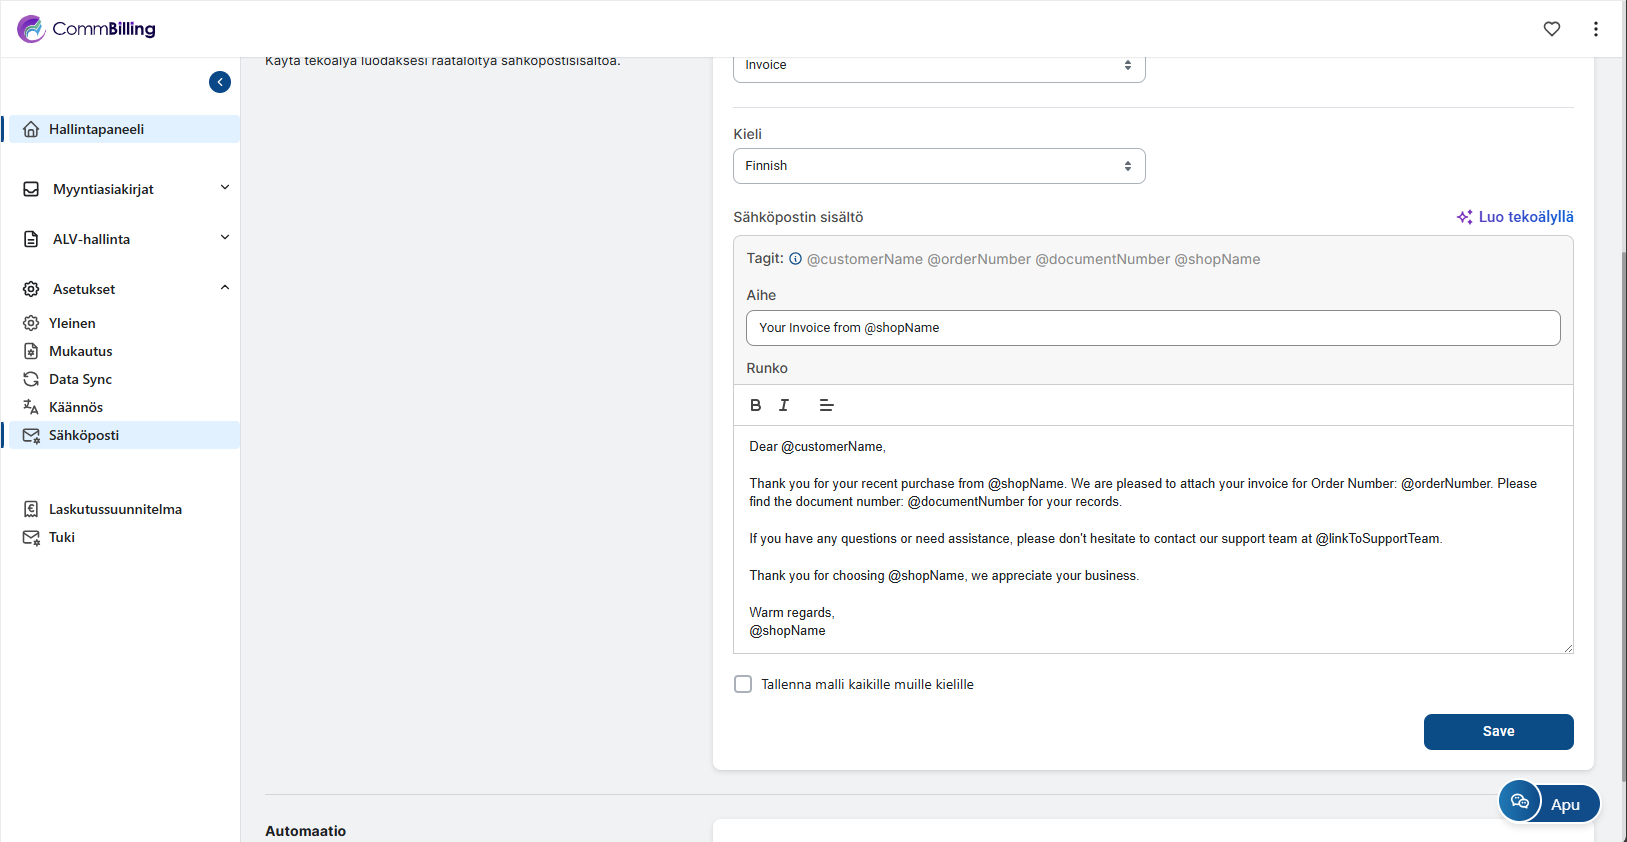Click the tags info icon
1627x842 pixels.
[x=795, y=259]
